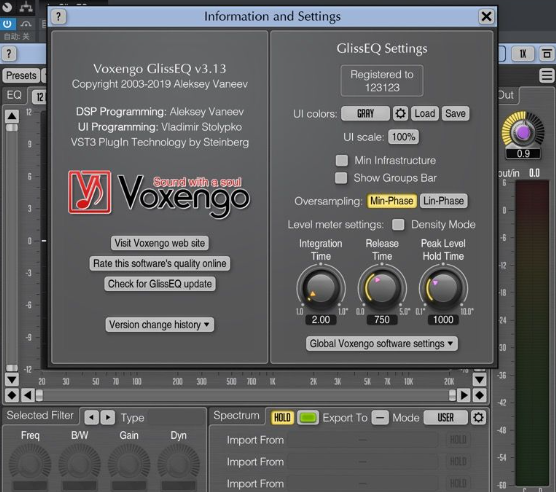The height and width of the screenshot is (492, 556).
Task: Click the right-pointing scroll arrow under spectrum
Action: click(463, 395)
